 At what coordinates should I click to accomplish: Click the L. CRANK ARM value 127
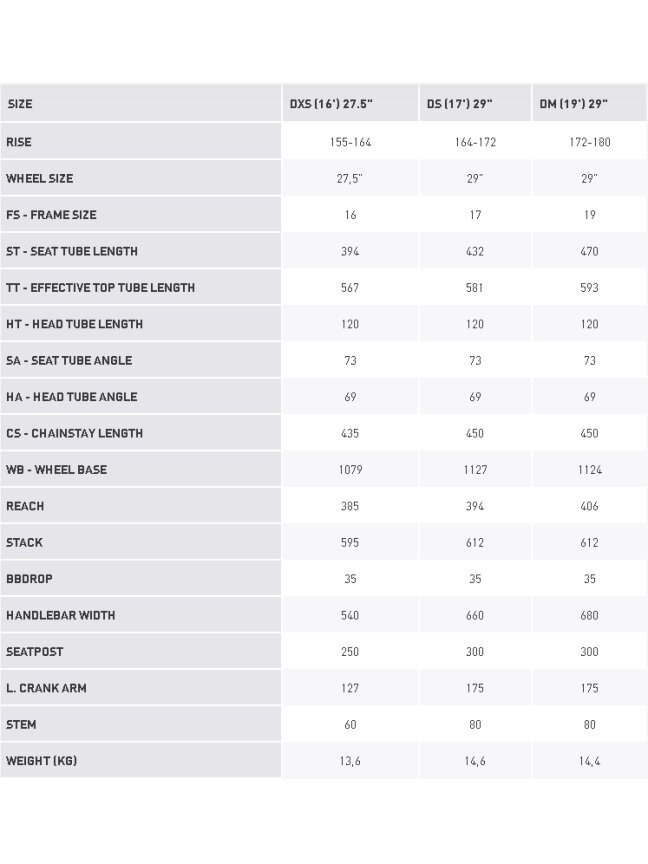(x=350, y=688)
